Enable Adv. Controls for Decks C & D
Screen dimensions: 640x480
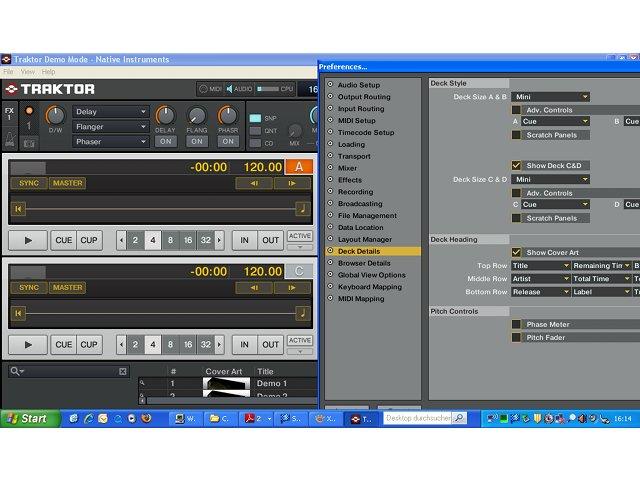(516, 193)
